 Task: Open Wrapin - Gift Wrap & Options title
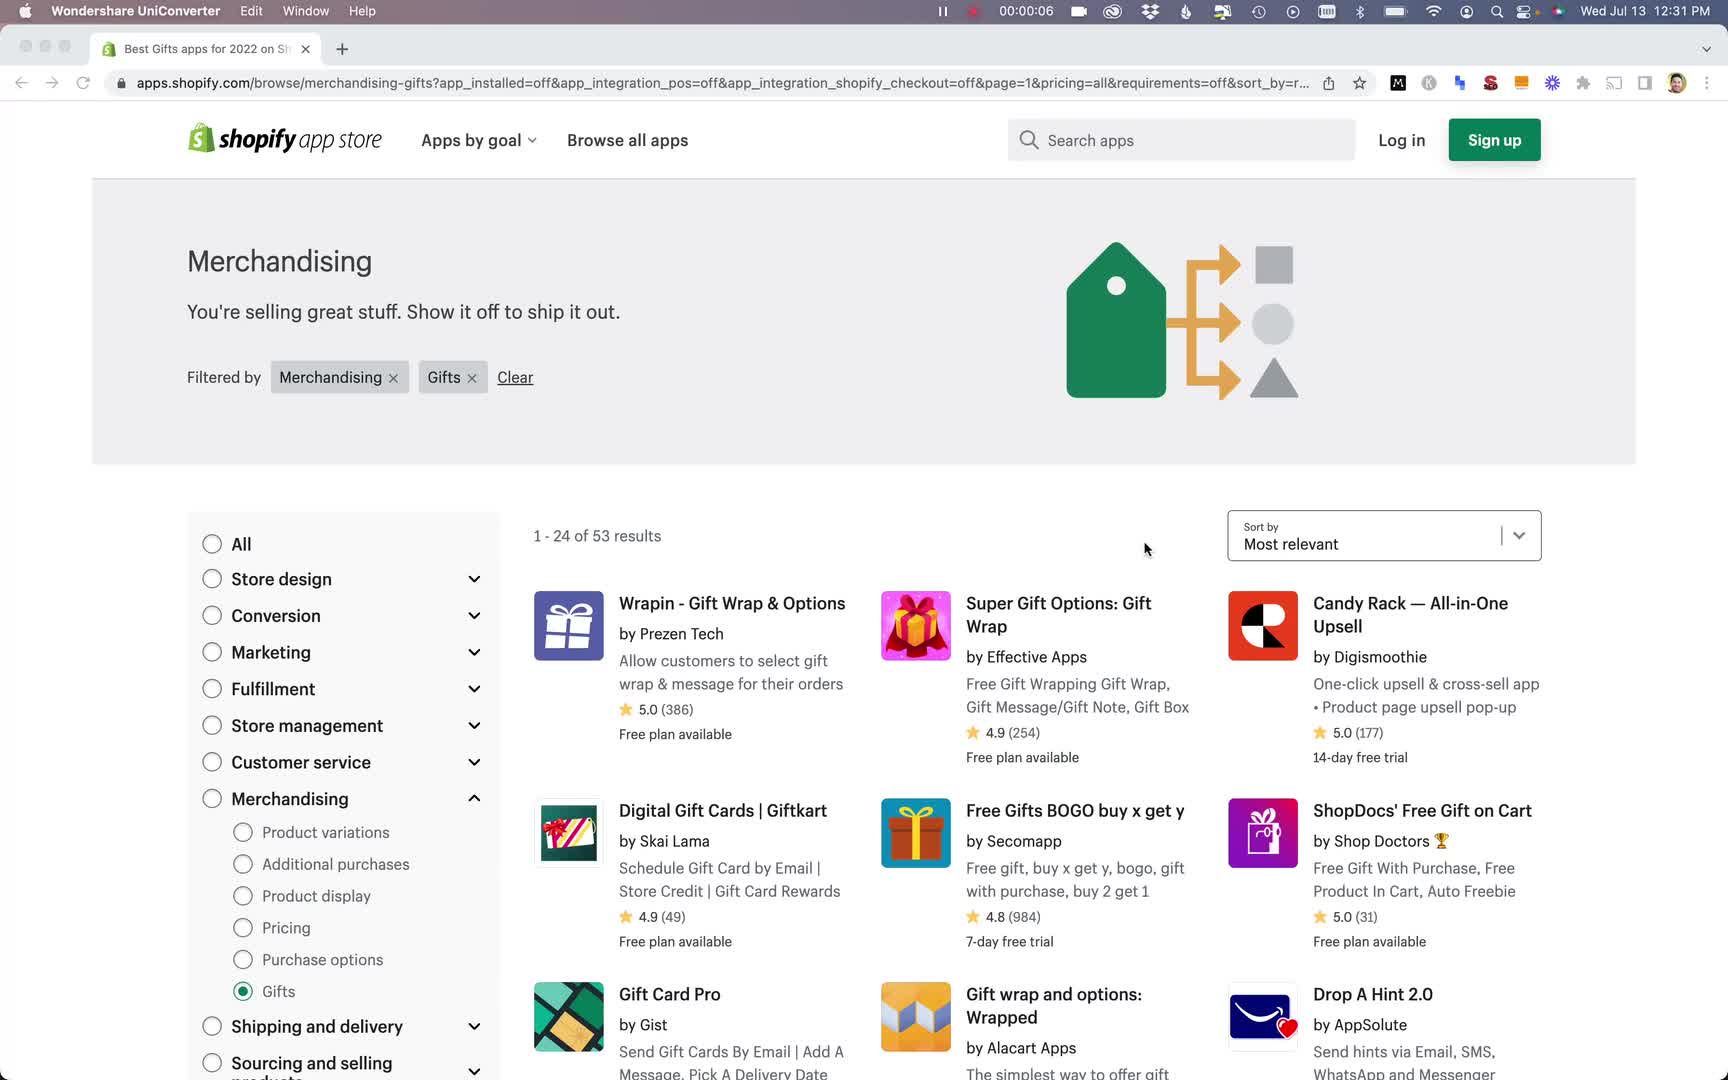[x=732, y=603]
